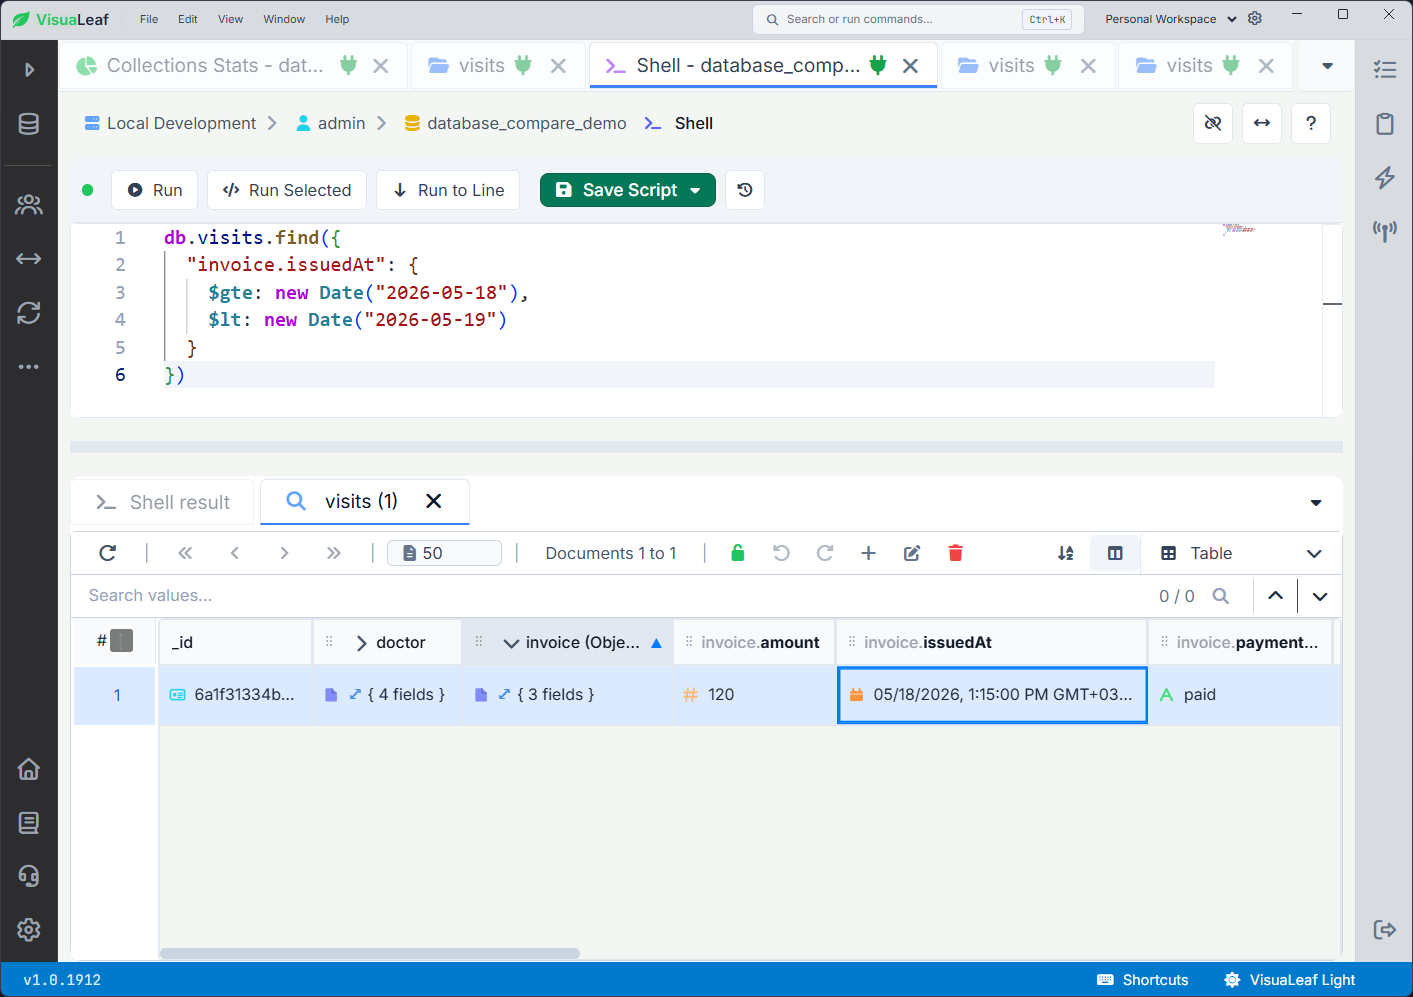Image resolution: width=1413 pixels, height=997 pixels.
Task: Go to next page of results
Action: click(x=284, y=553)
